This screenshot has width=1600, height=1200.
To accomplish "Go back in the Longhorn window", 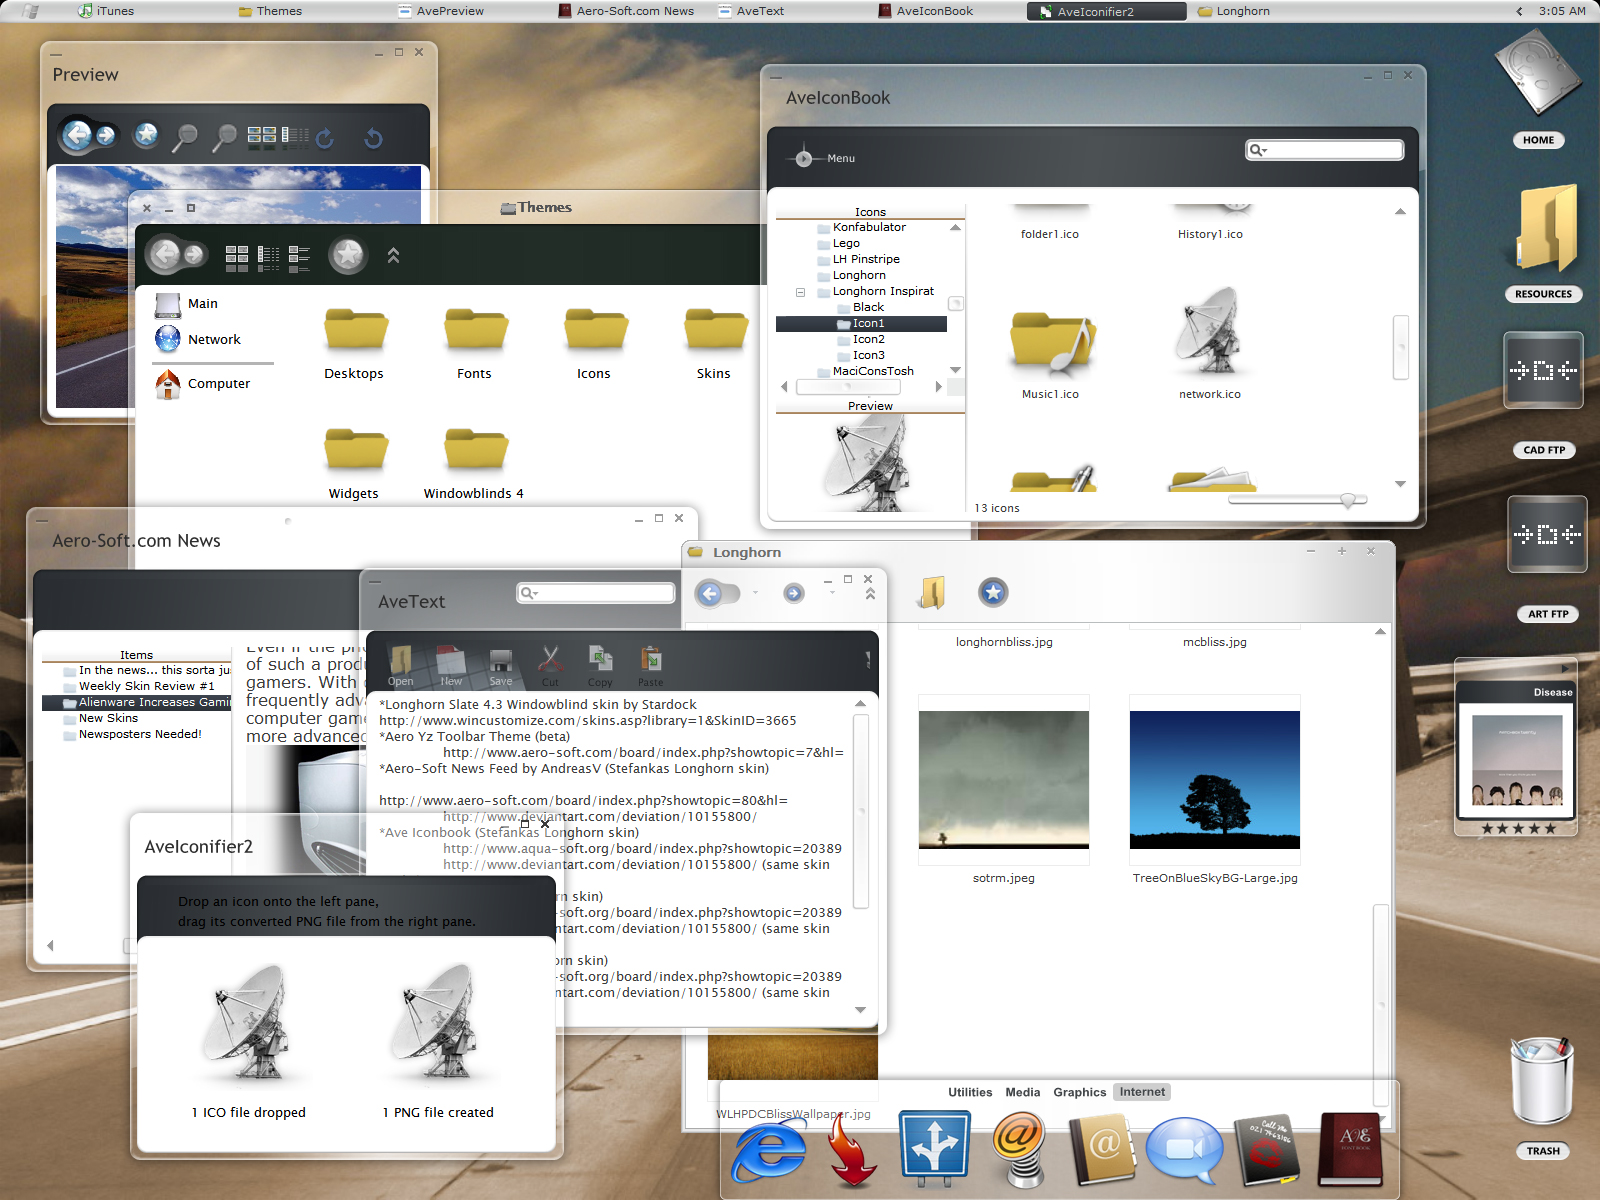I will 710,593.
